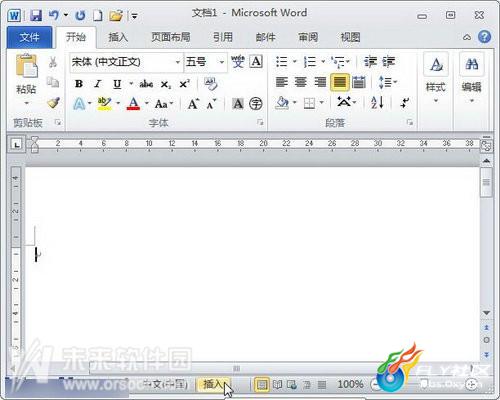Select the Sort A-Z icon
500x400 pixels.
tap(377, 103)
